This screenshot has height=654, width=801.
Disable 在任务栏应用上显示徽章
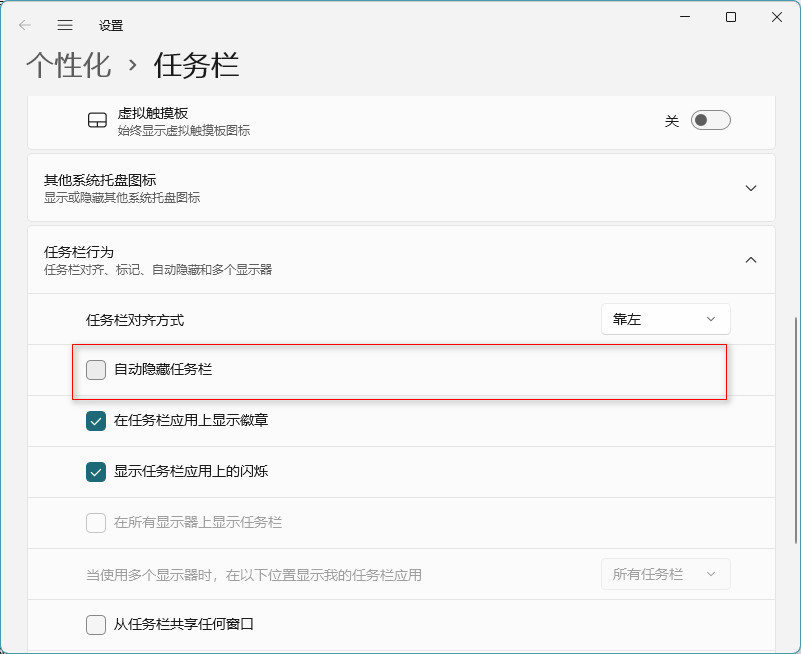click(95, 421)
